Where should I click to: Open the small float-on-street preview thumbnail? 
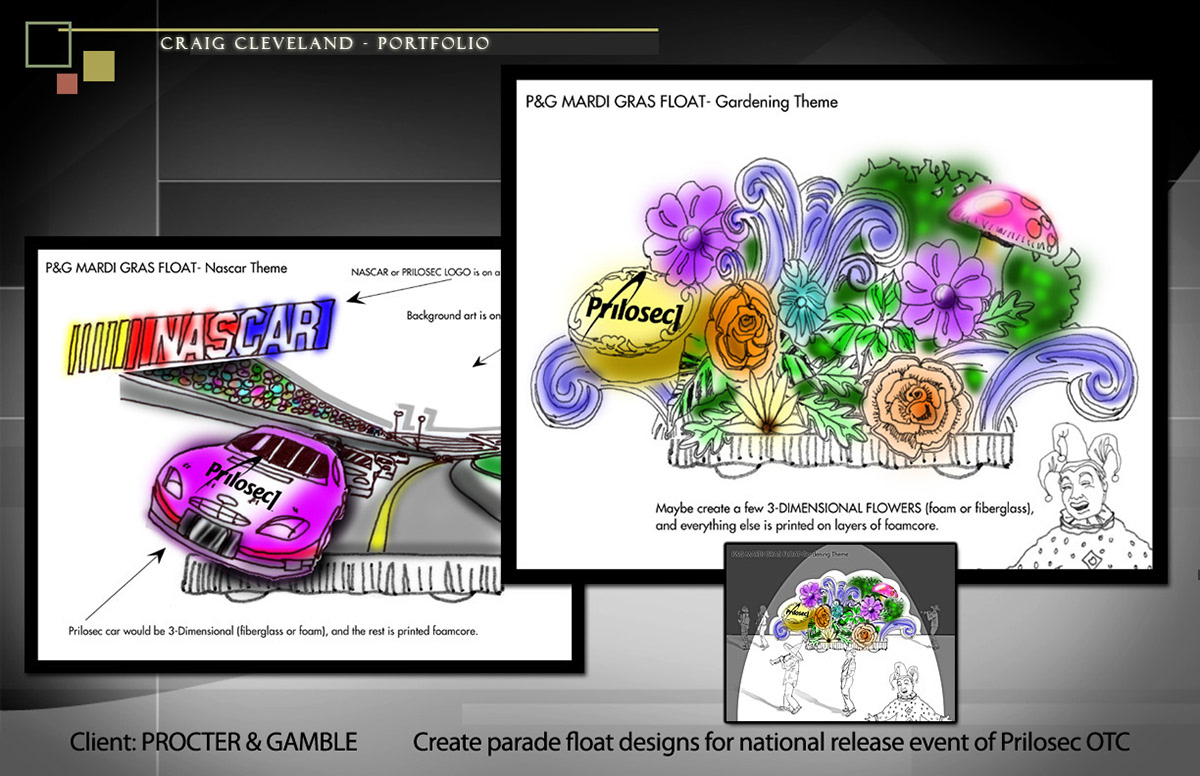point(841,631)
